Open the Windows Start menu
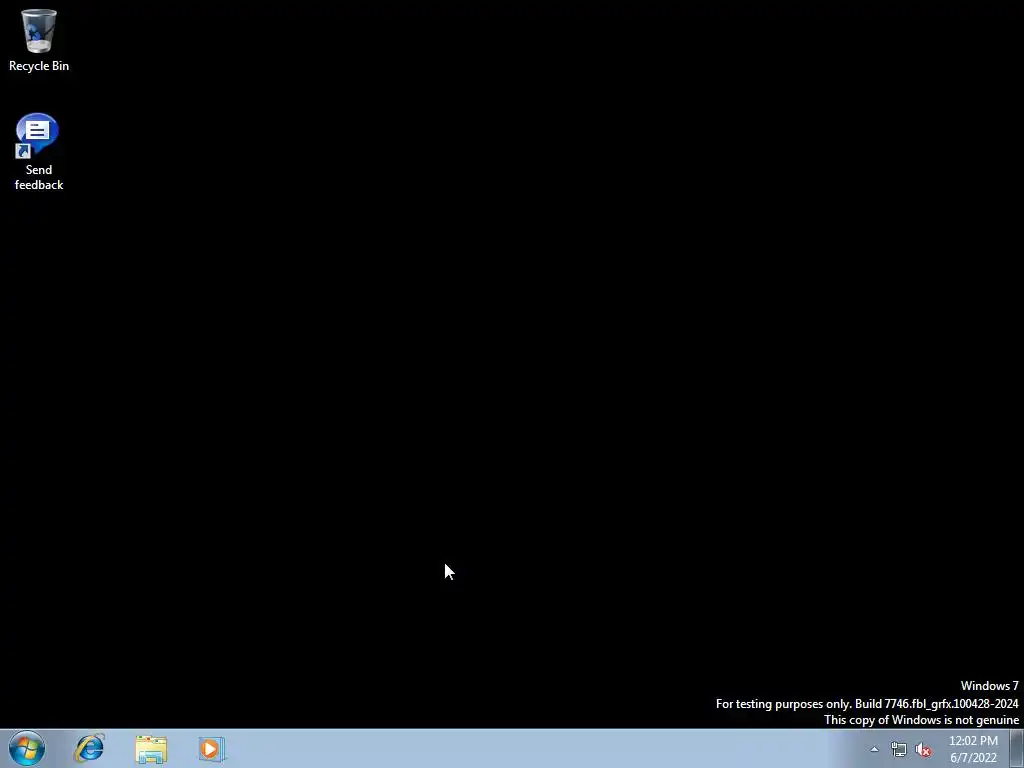 (x=27, y=748)
